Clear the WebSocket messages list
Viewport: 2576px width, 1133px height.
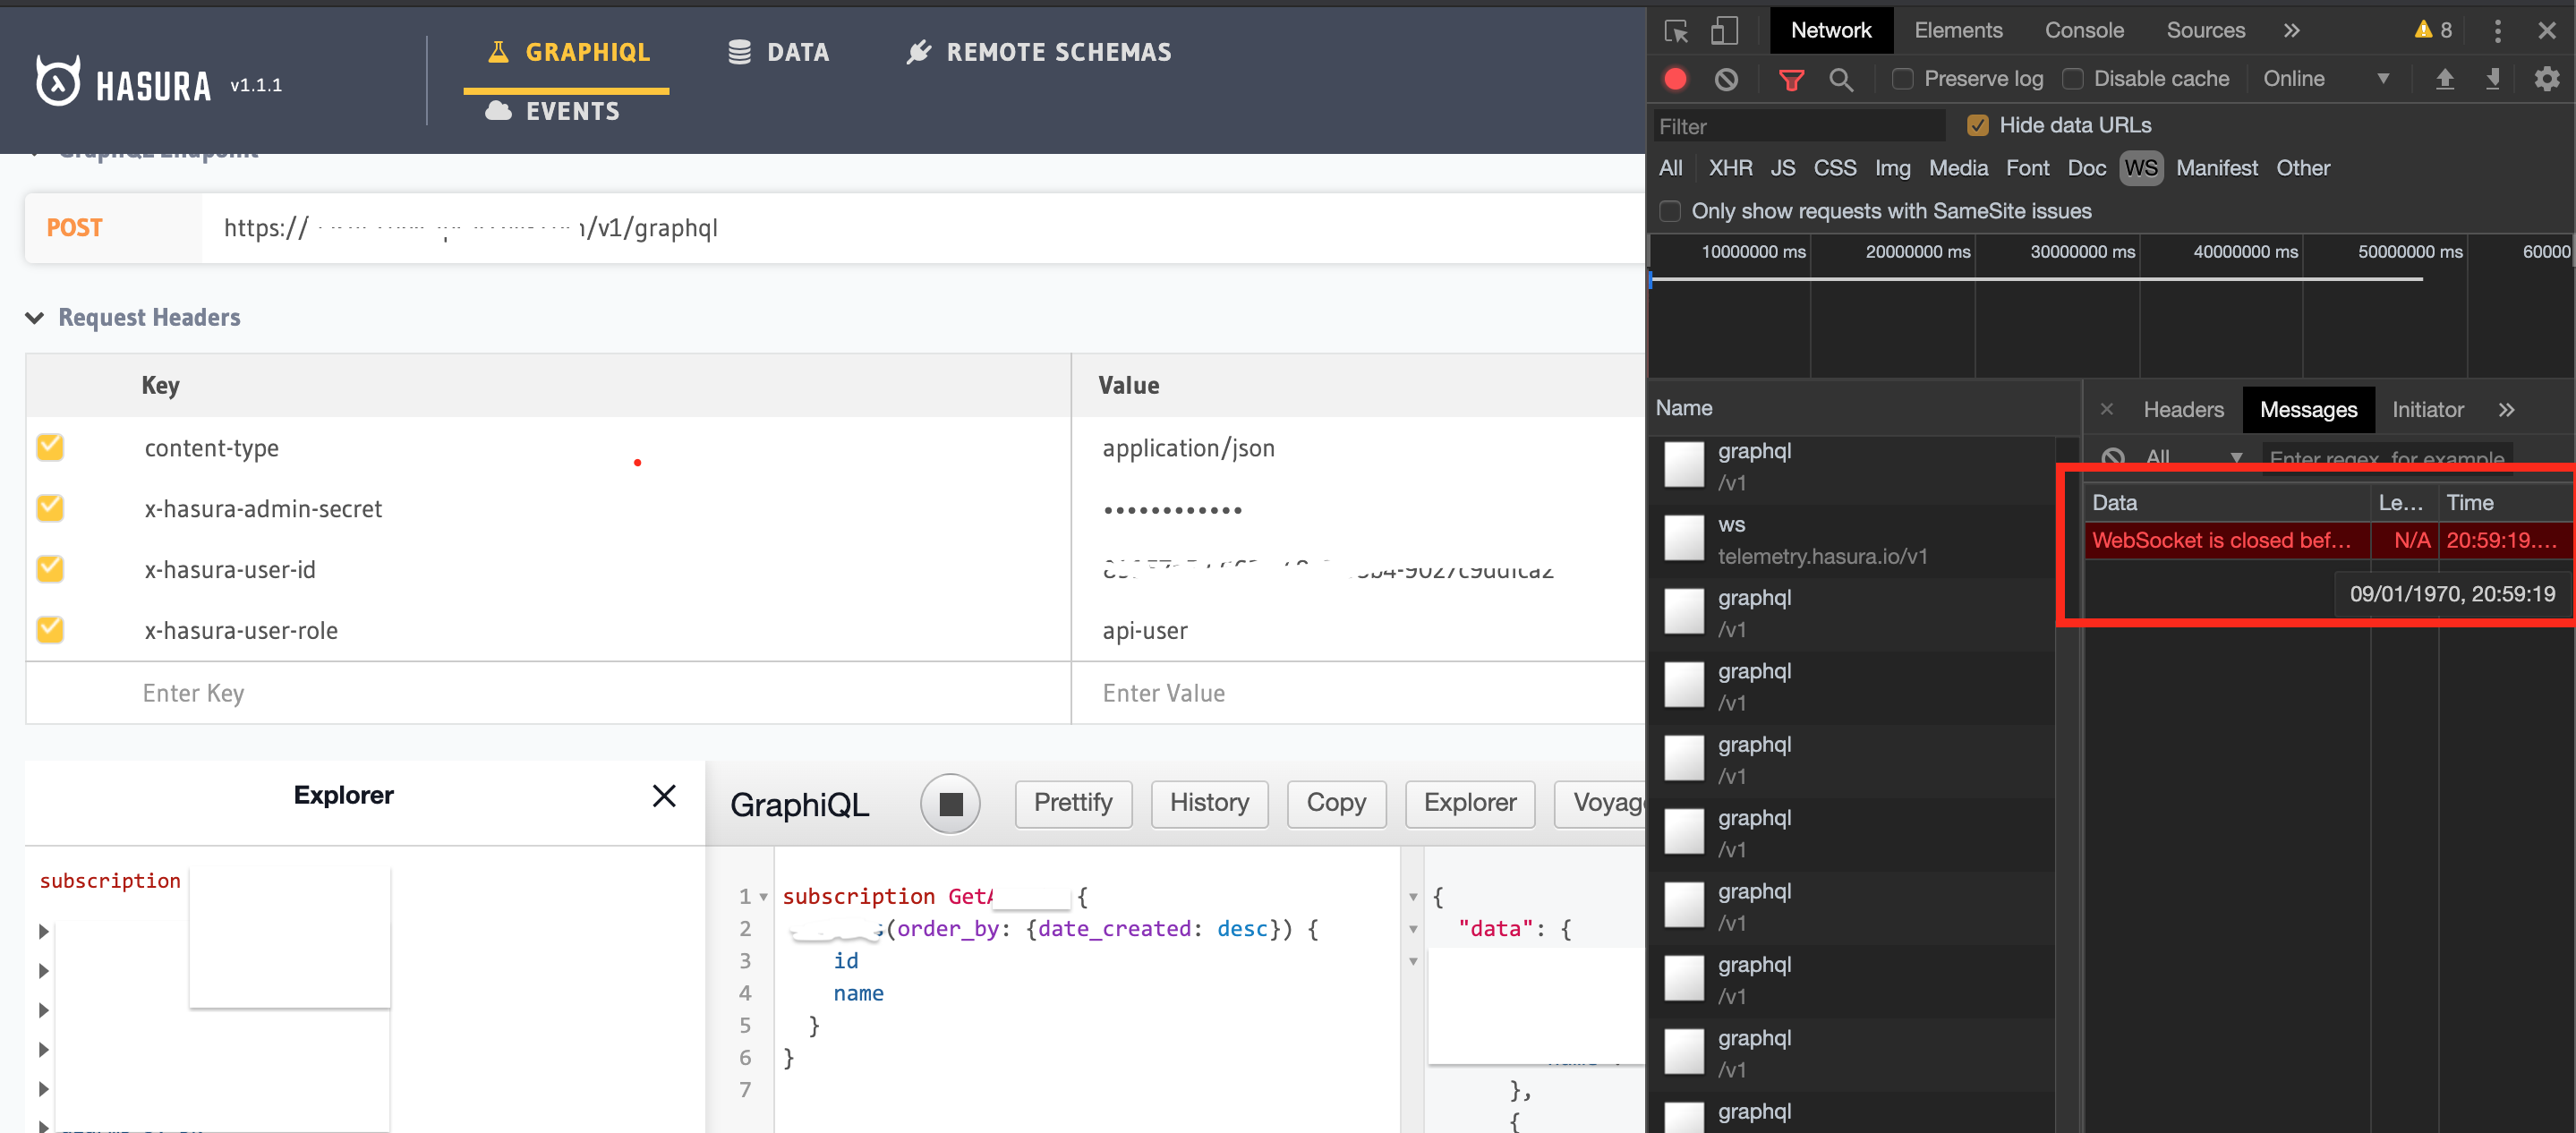coord(2113,458)
